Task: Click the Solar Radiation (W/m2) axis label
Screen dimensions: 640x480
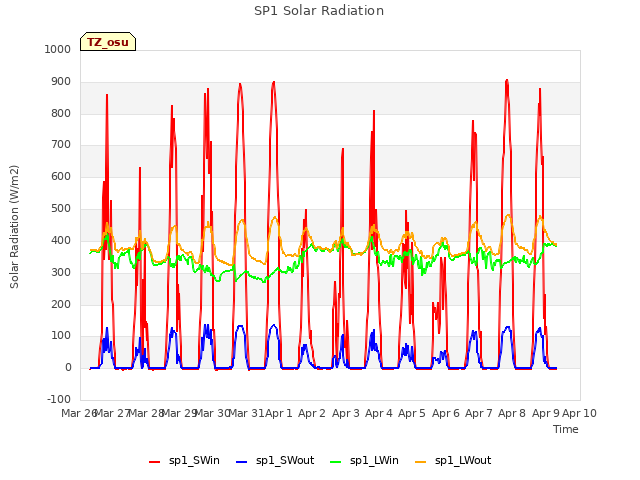Action: click(x=14, y=227)
